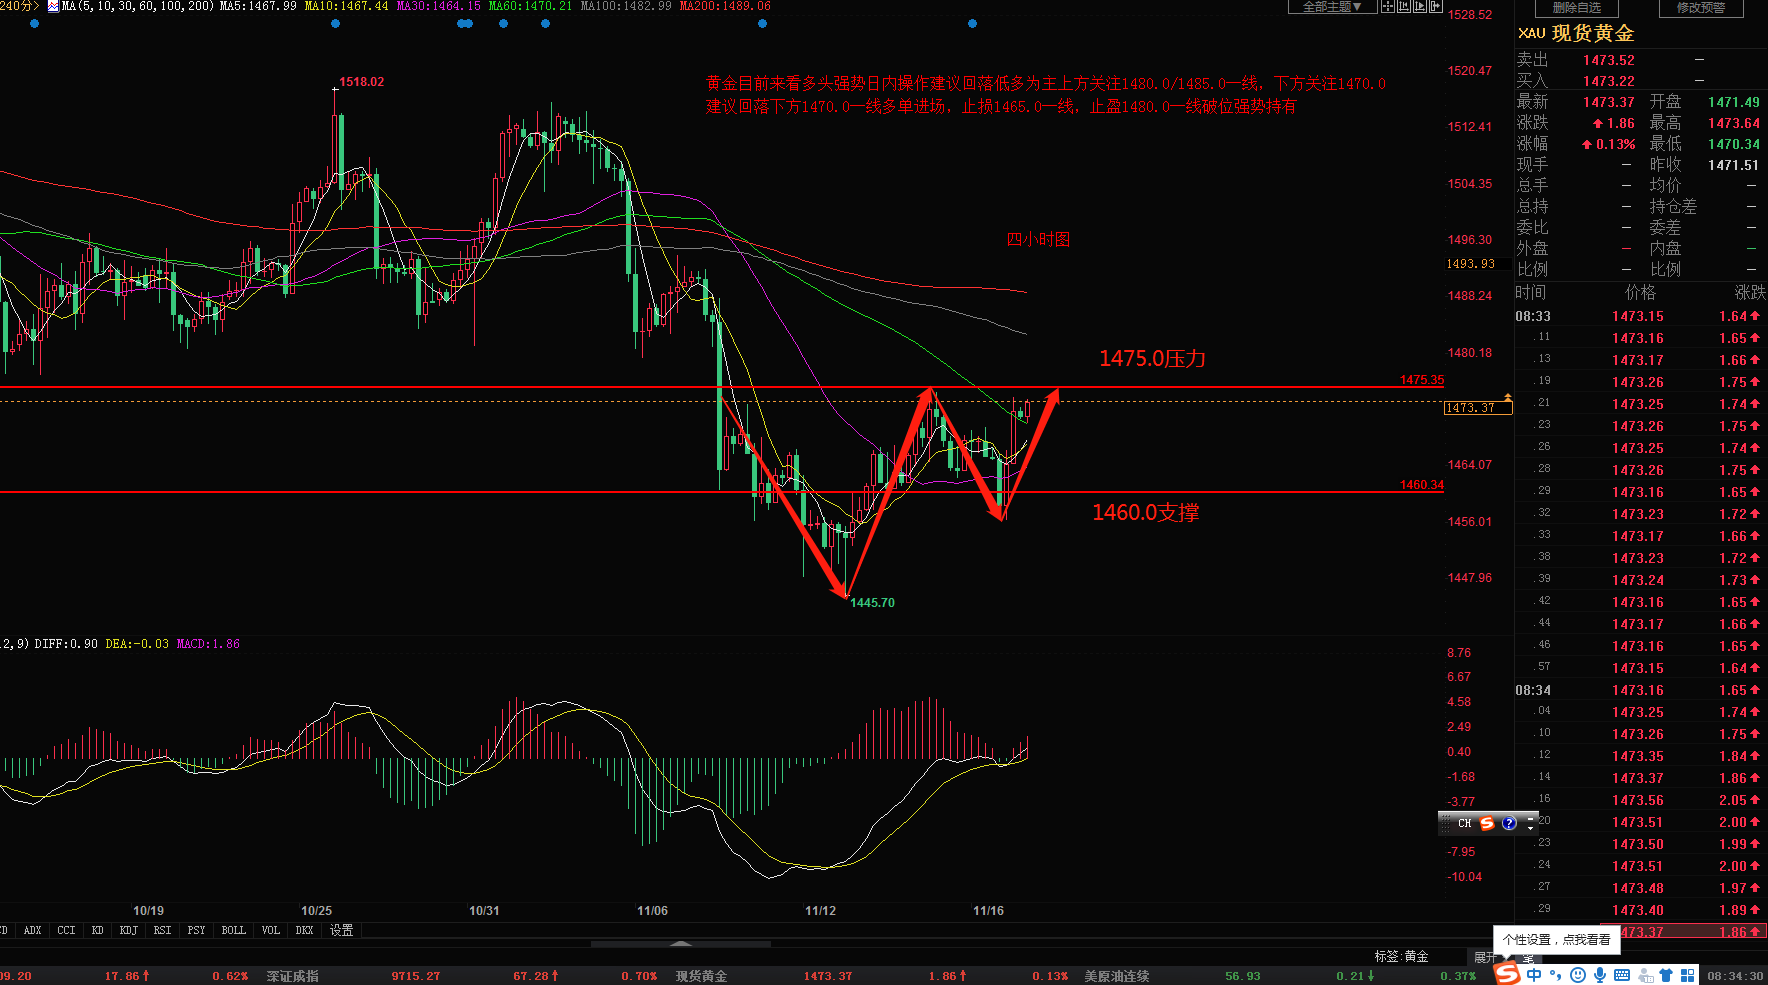Open Sogou soft keyboard icon
Image resolution: width=1768 pixels, height=985 pixels.
click(1622, 975)
